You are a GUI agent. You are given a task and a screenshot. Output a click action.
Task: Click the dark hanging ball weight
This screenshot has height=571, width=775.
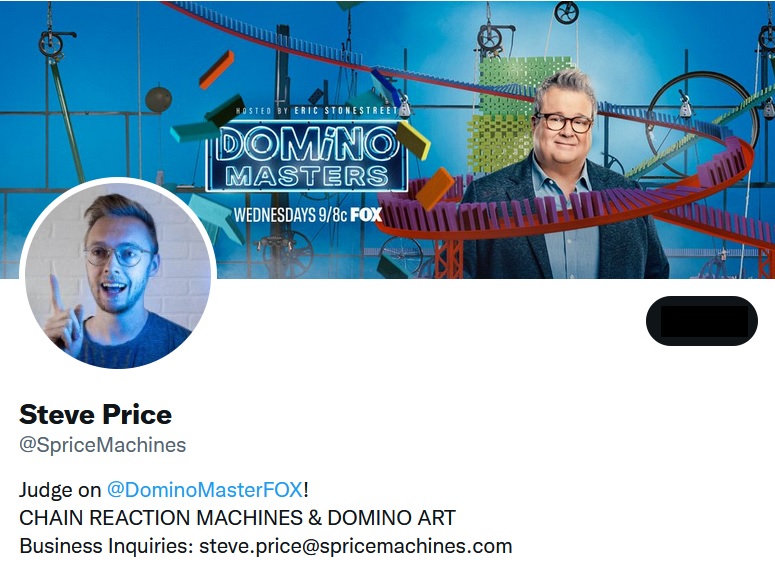[158, 99]
